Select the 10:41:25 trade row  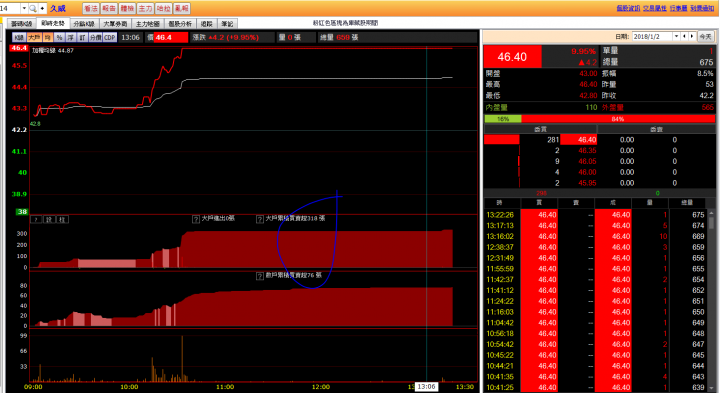coord(596,387)
